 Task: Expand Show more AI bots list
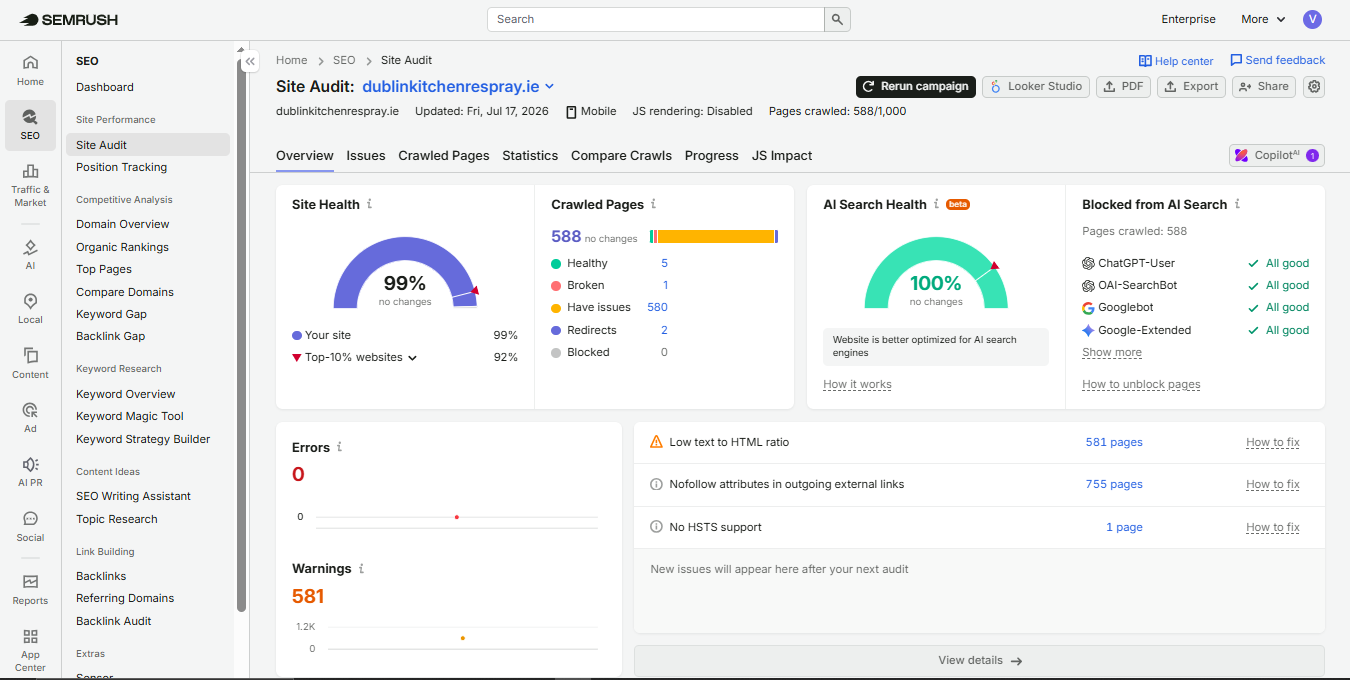tap(1111, 352)
